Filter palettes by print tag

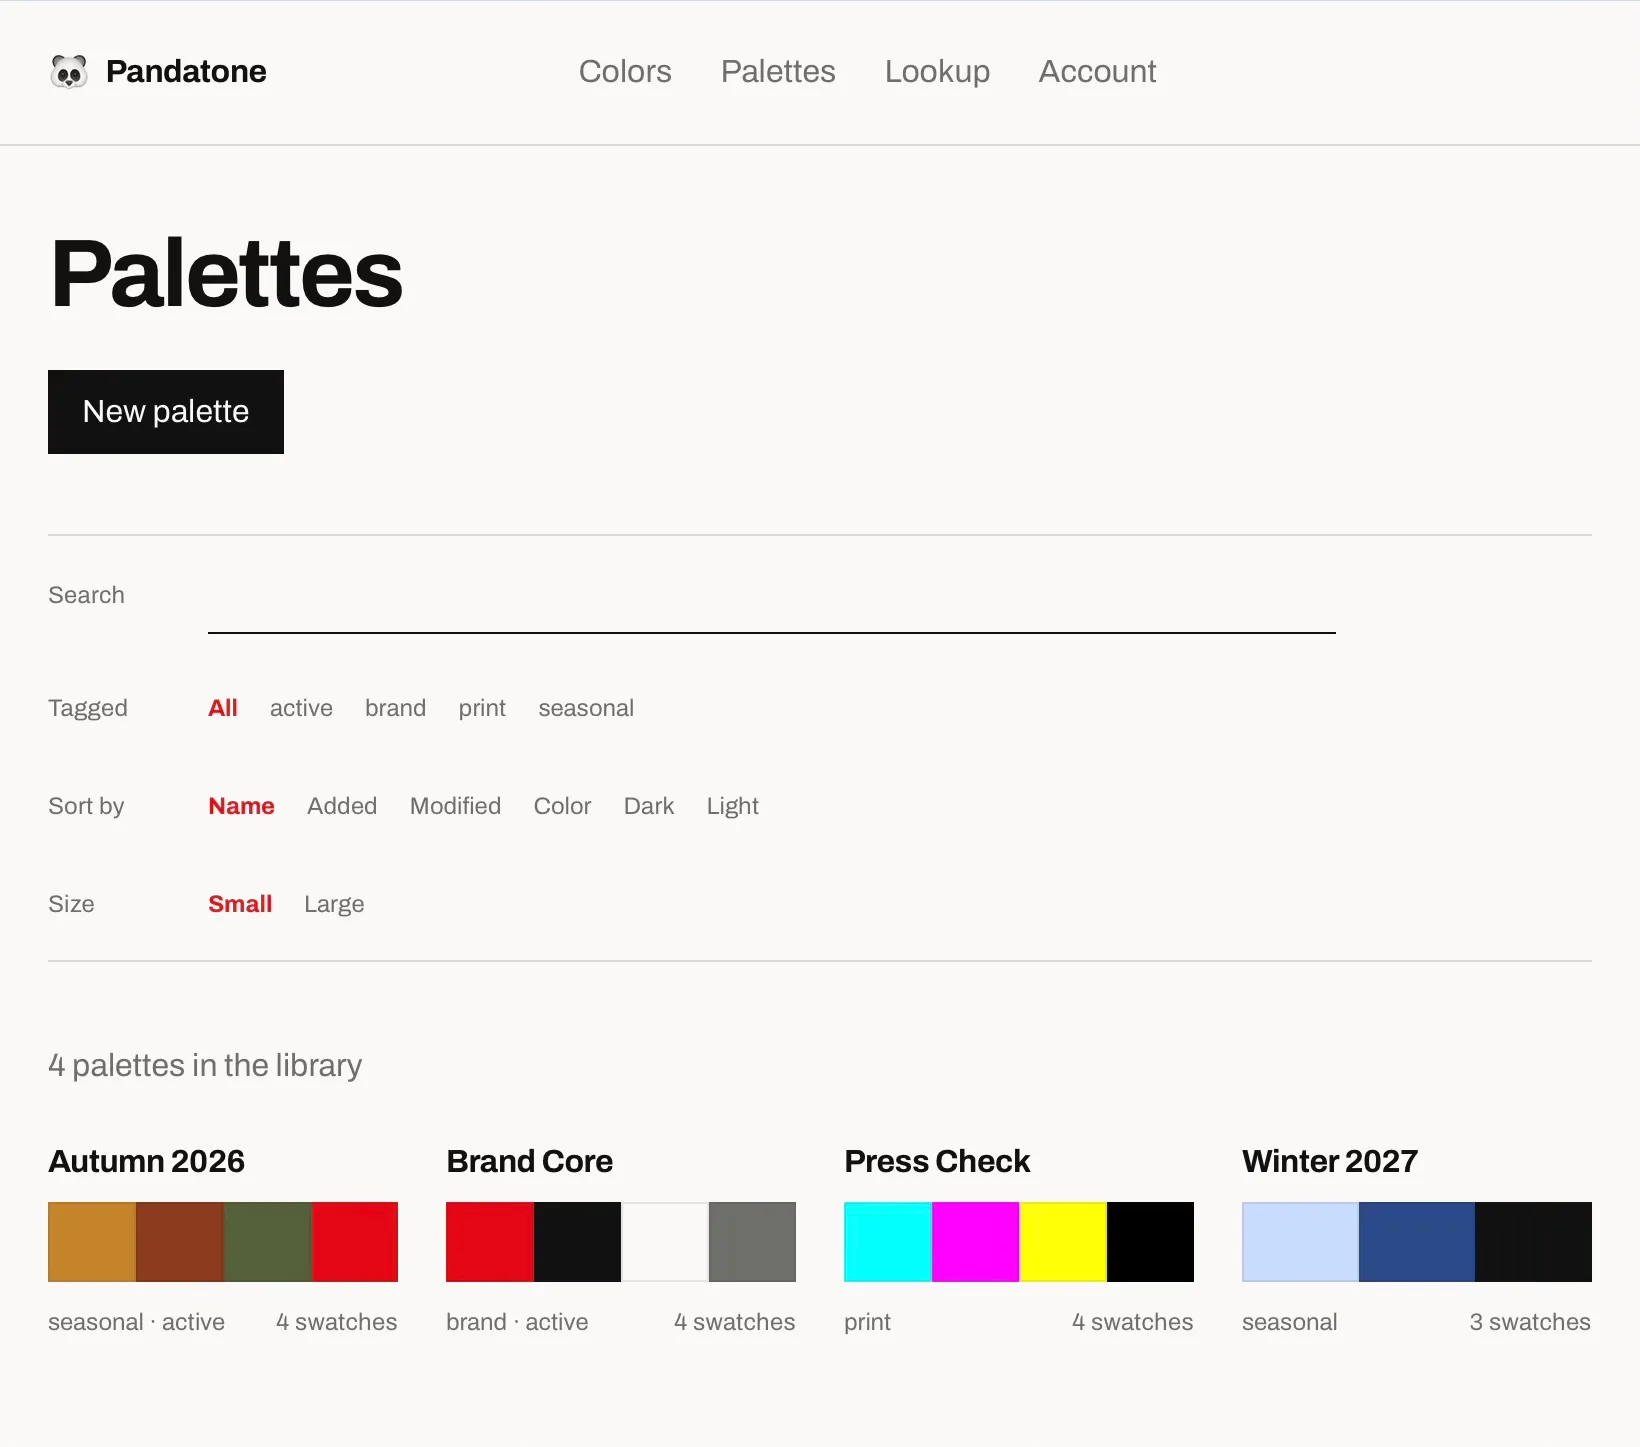pyautogui.click(x=482, y=708)
